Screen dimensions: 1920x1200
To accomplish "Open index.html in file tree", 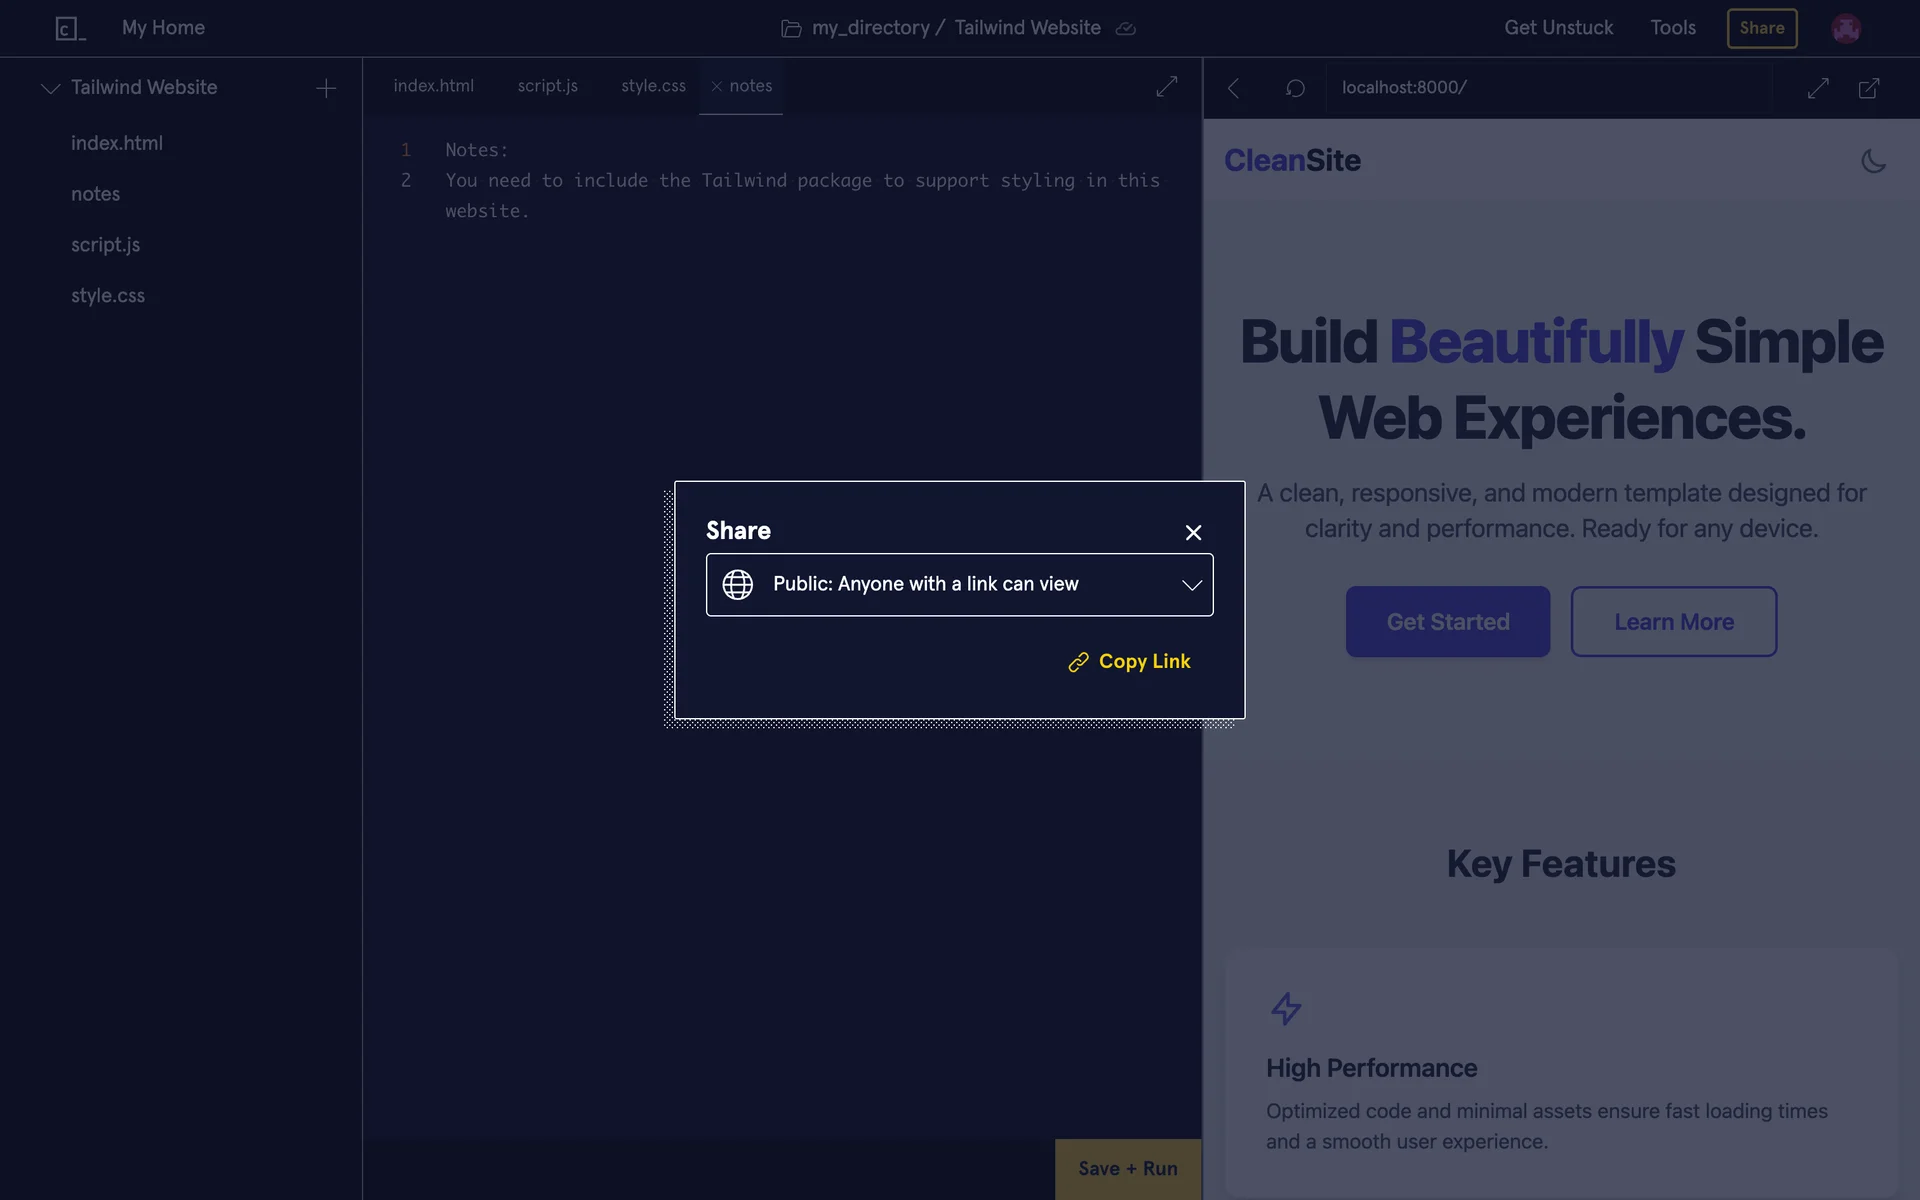I will (117, 143).
